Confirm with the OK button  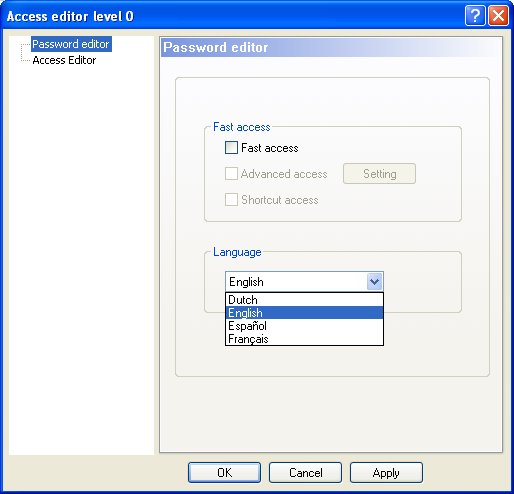pyautogui.click(x=224, y=472)
